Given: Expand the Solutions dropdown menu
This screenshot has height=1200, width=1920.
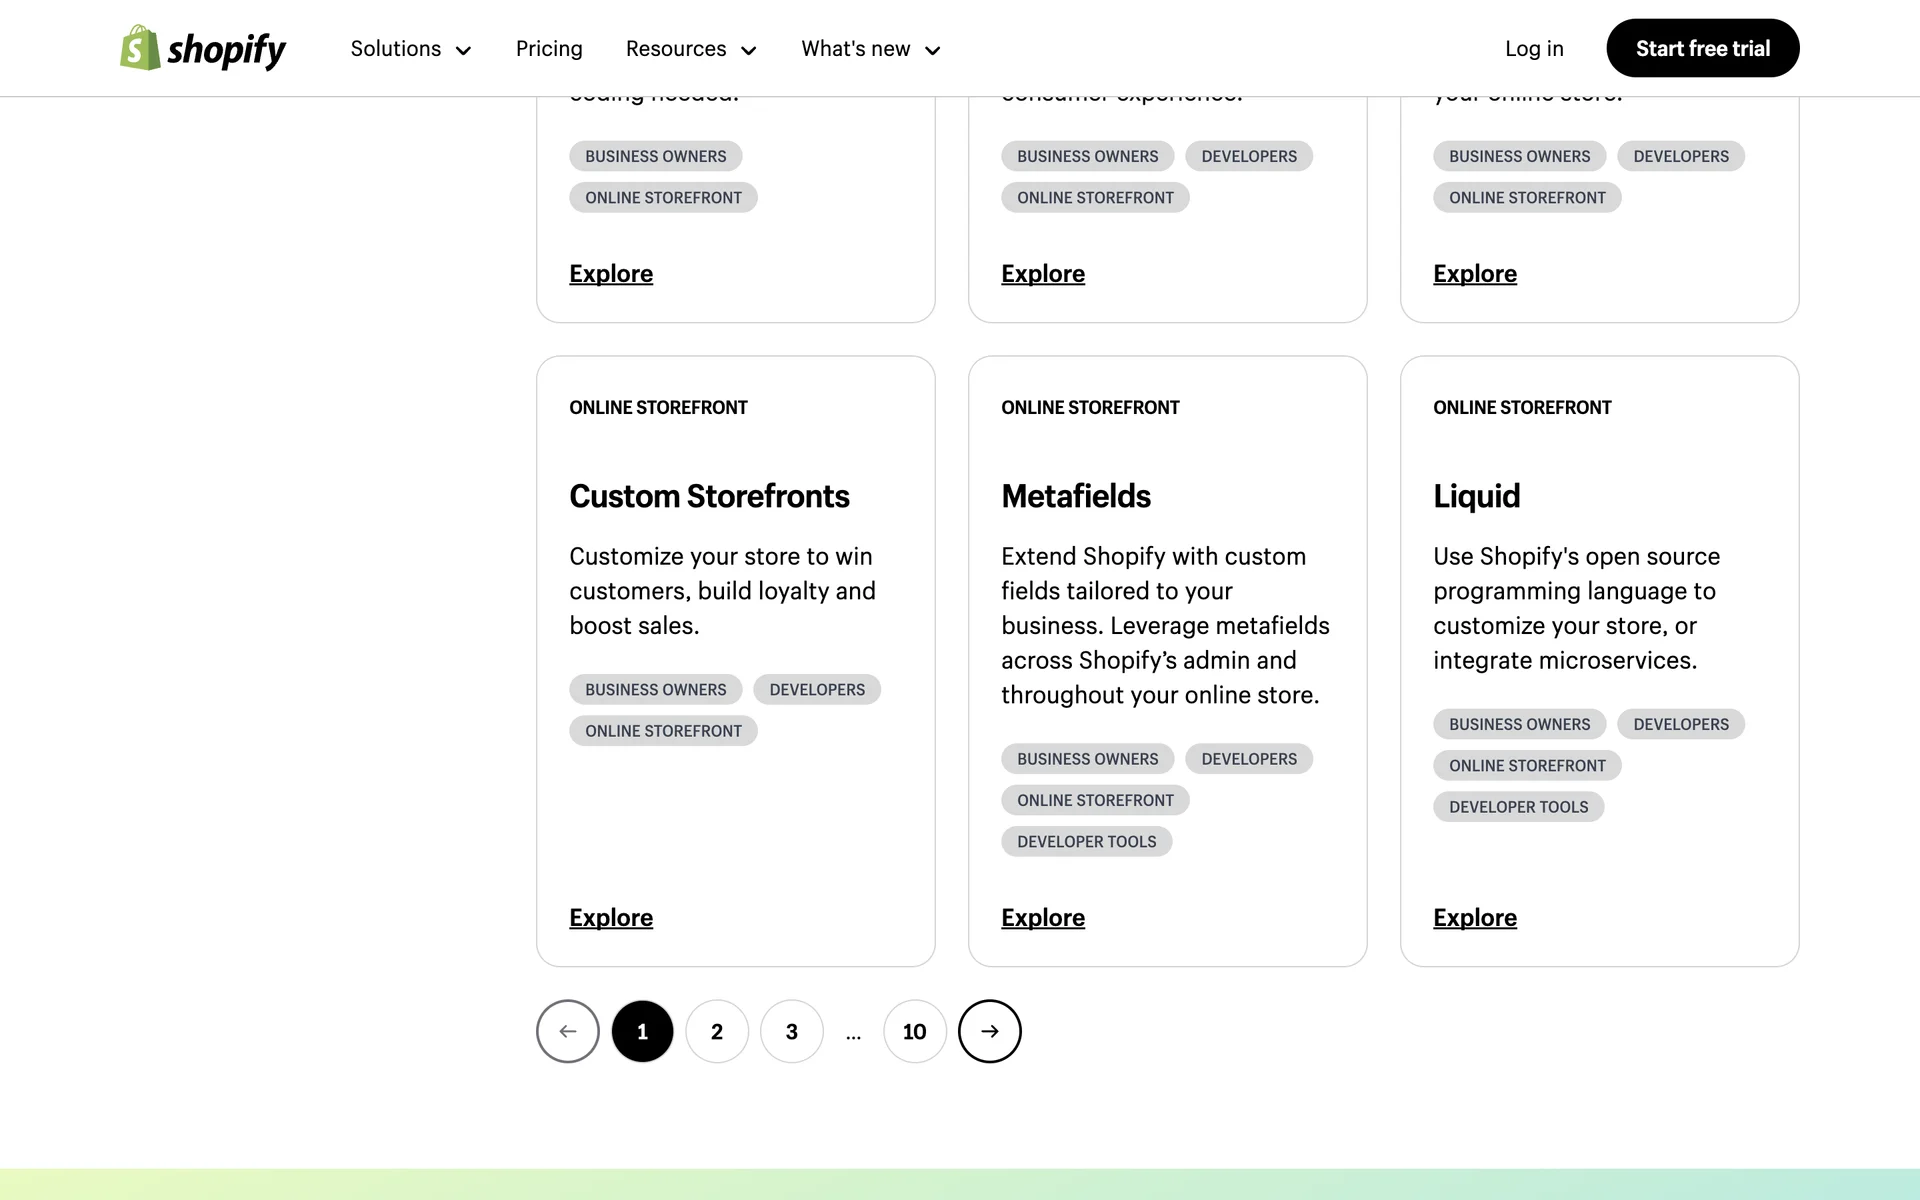Looking at the screenshot, I should [410, 49].
